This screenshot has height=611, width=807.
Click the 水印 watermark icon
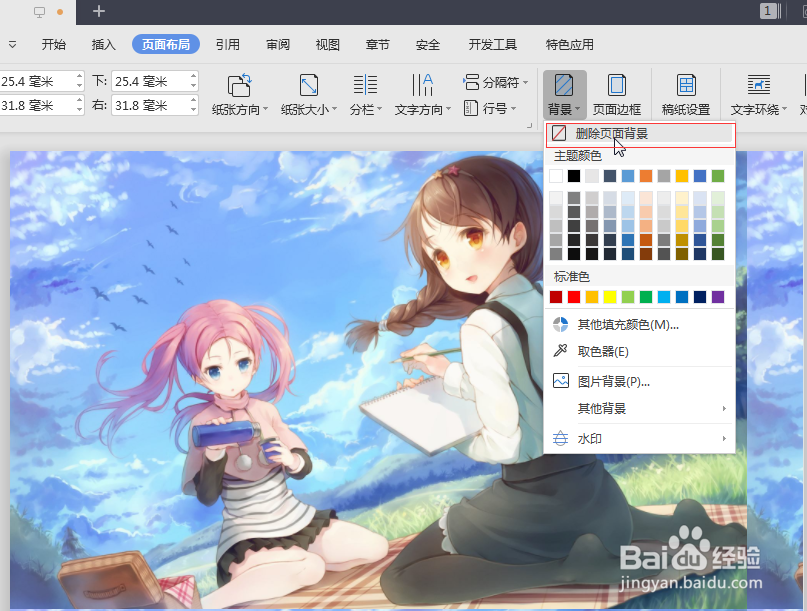click(x=560, y=439)
